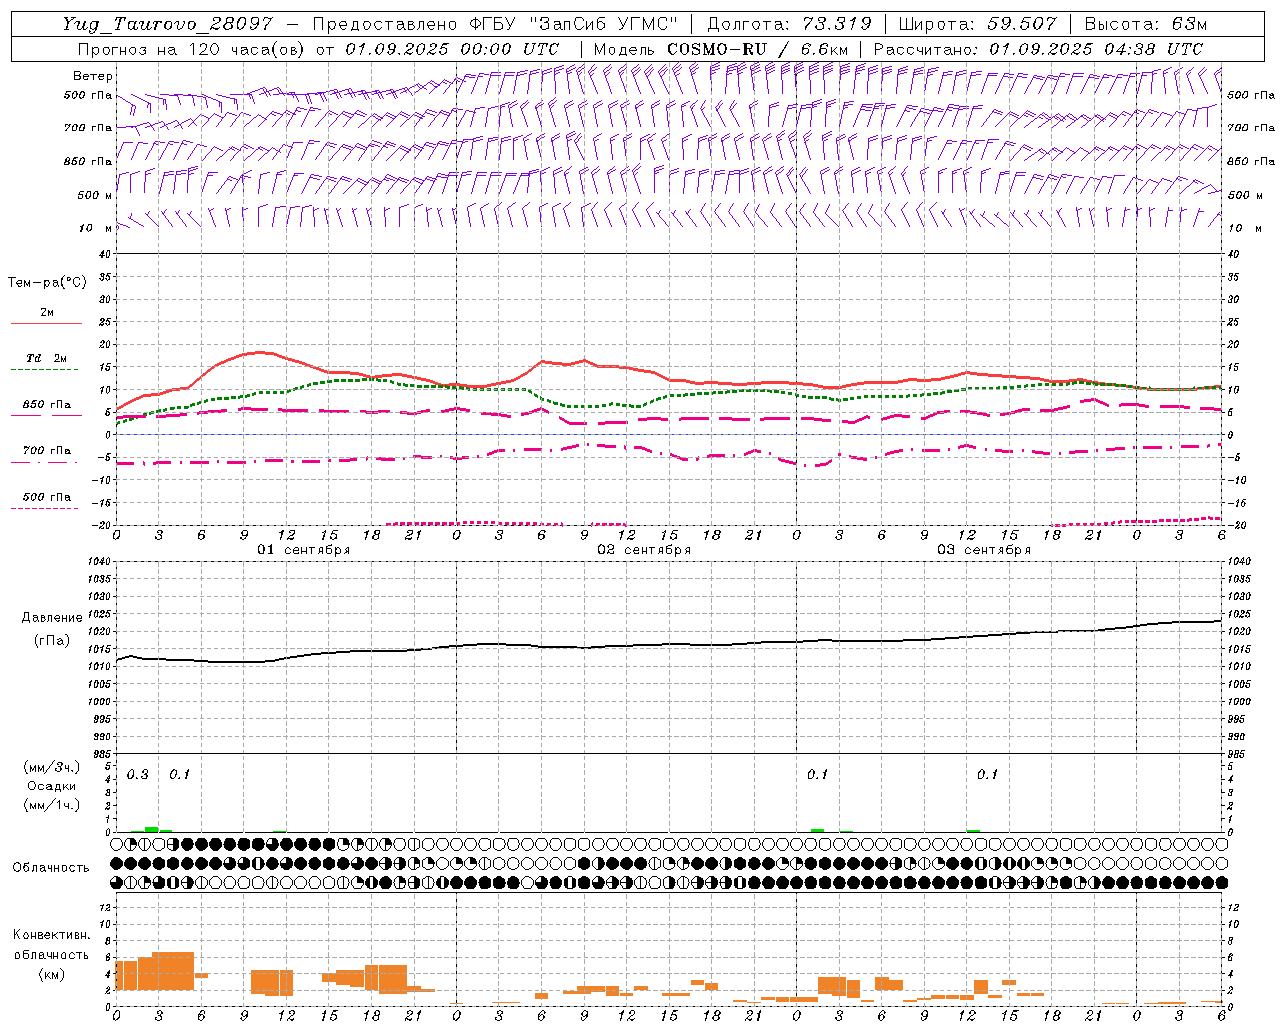Select the Модель COSMO-RU / 6.6км text
This screenshot has width=1280, height=1024.
720,49
